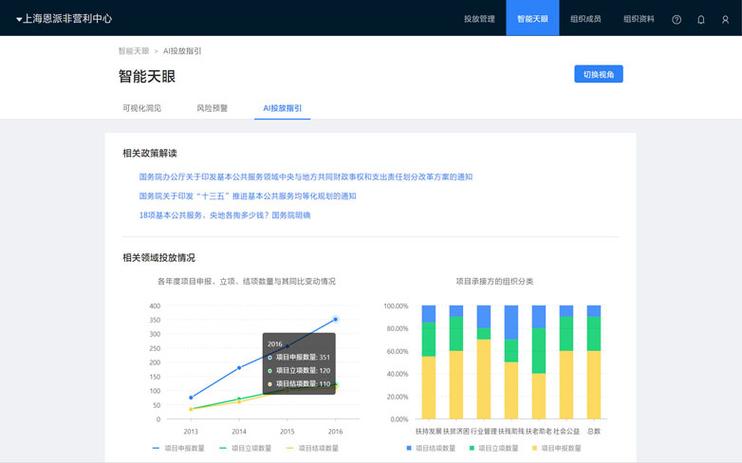Toggle 项目结项数量 legend in bar chart

433,448
